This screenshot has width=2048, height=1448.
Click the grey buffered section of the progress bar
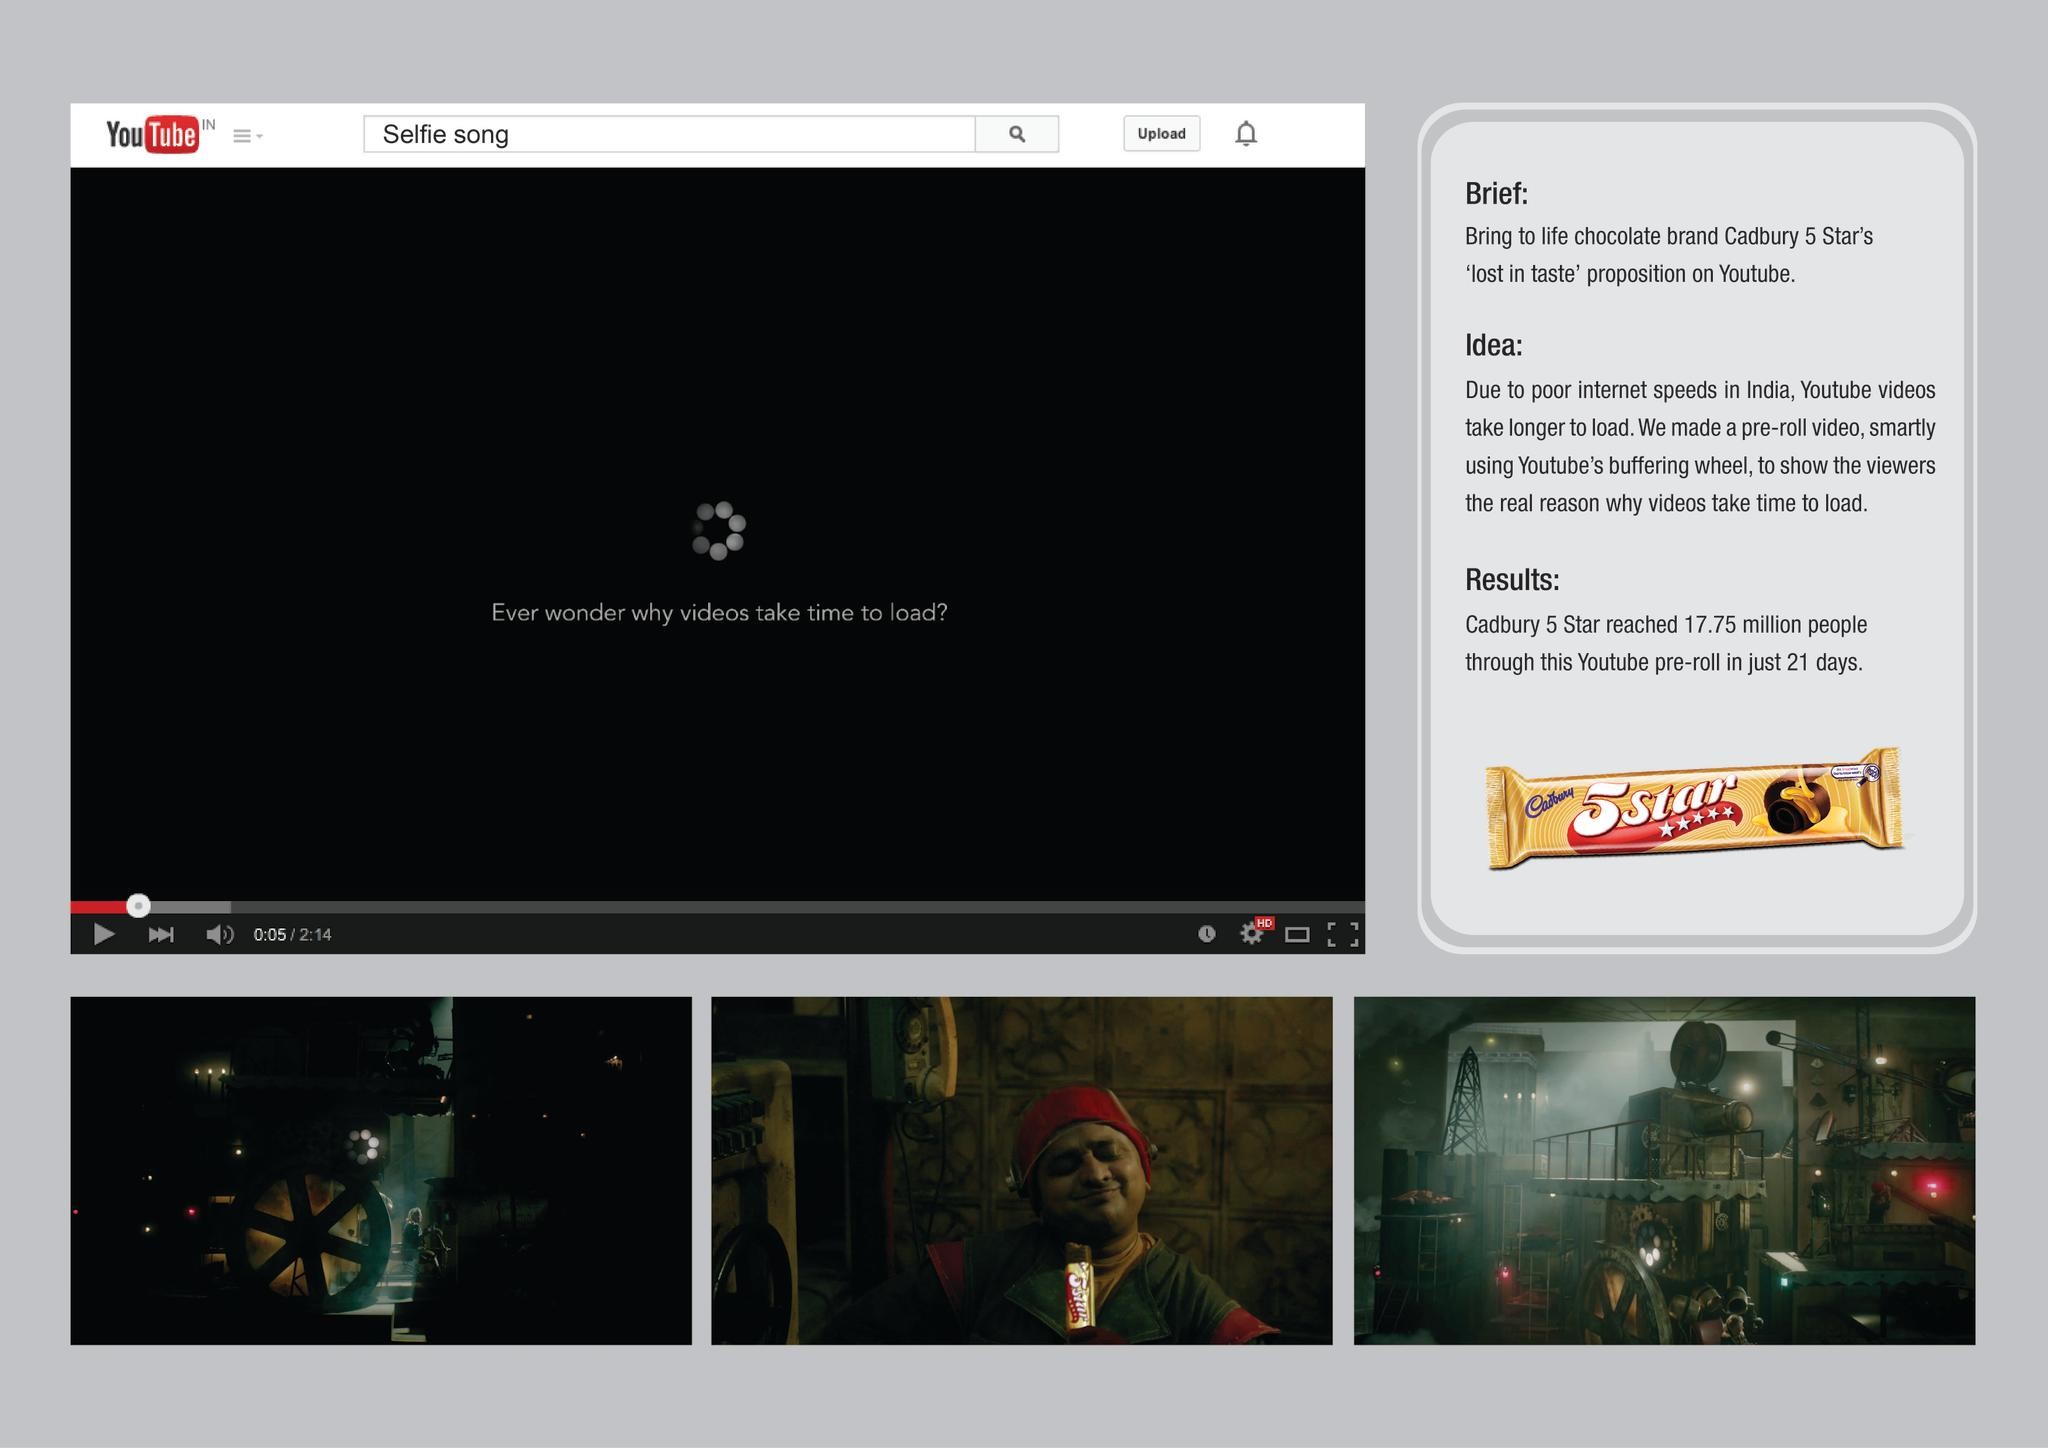pos(191,907)
